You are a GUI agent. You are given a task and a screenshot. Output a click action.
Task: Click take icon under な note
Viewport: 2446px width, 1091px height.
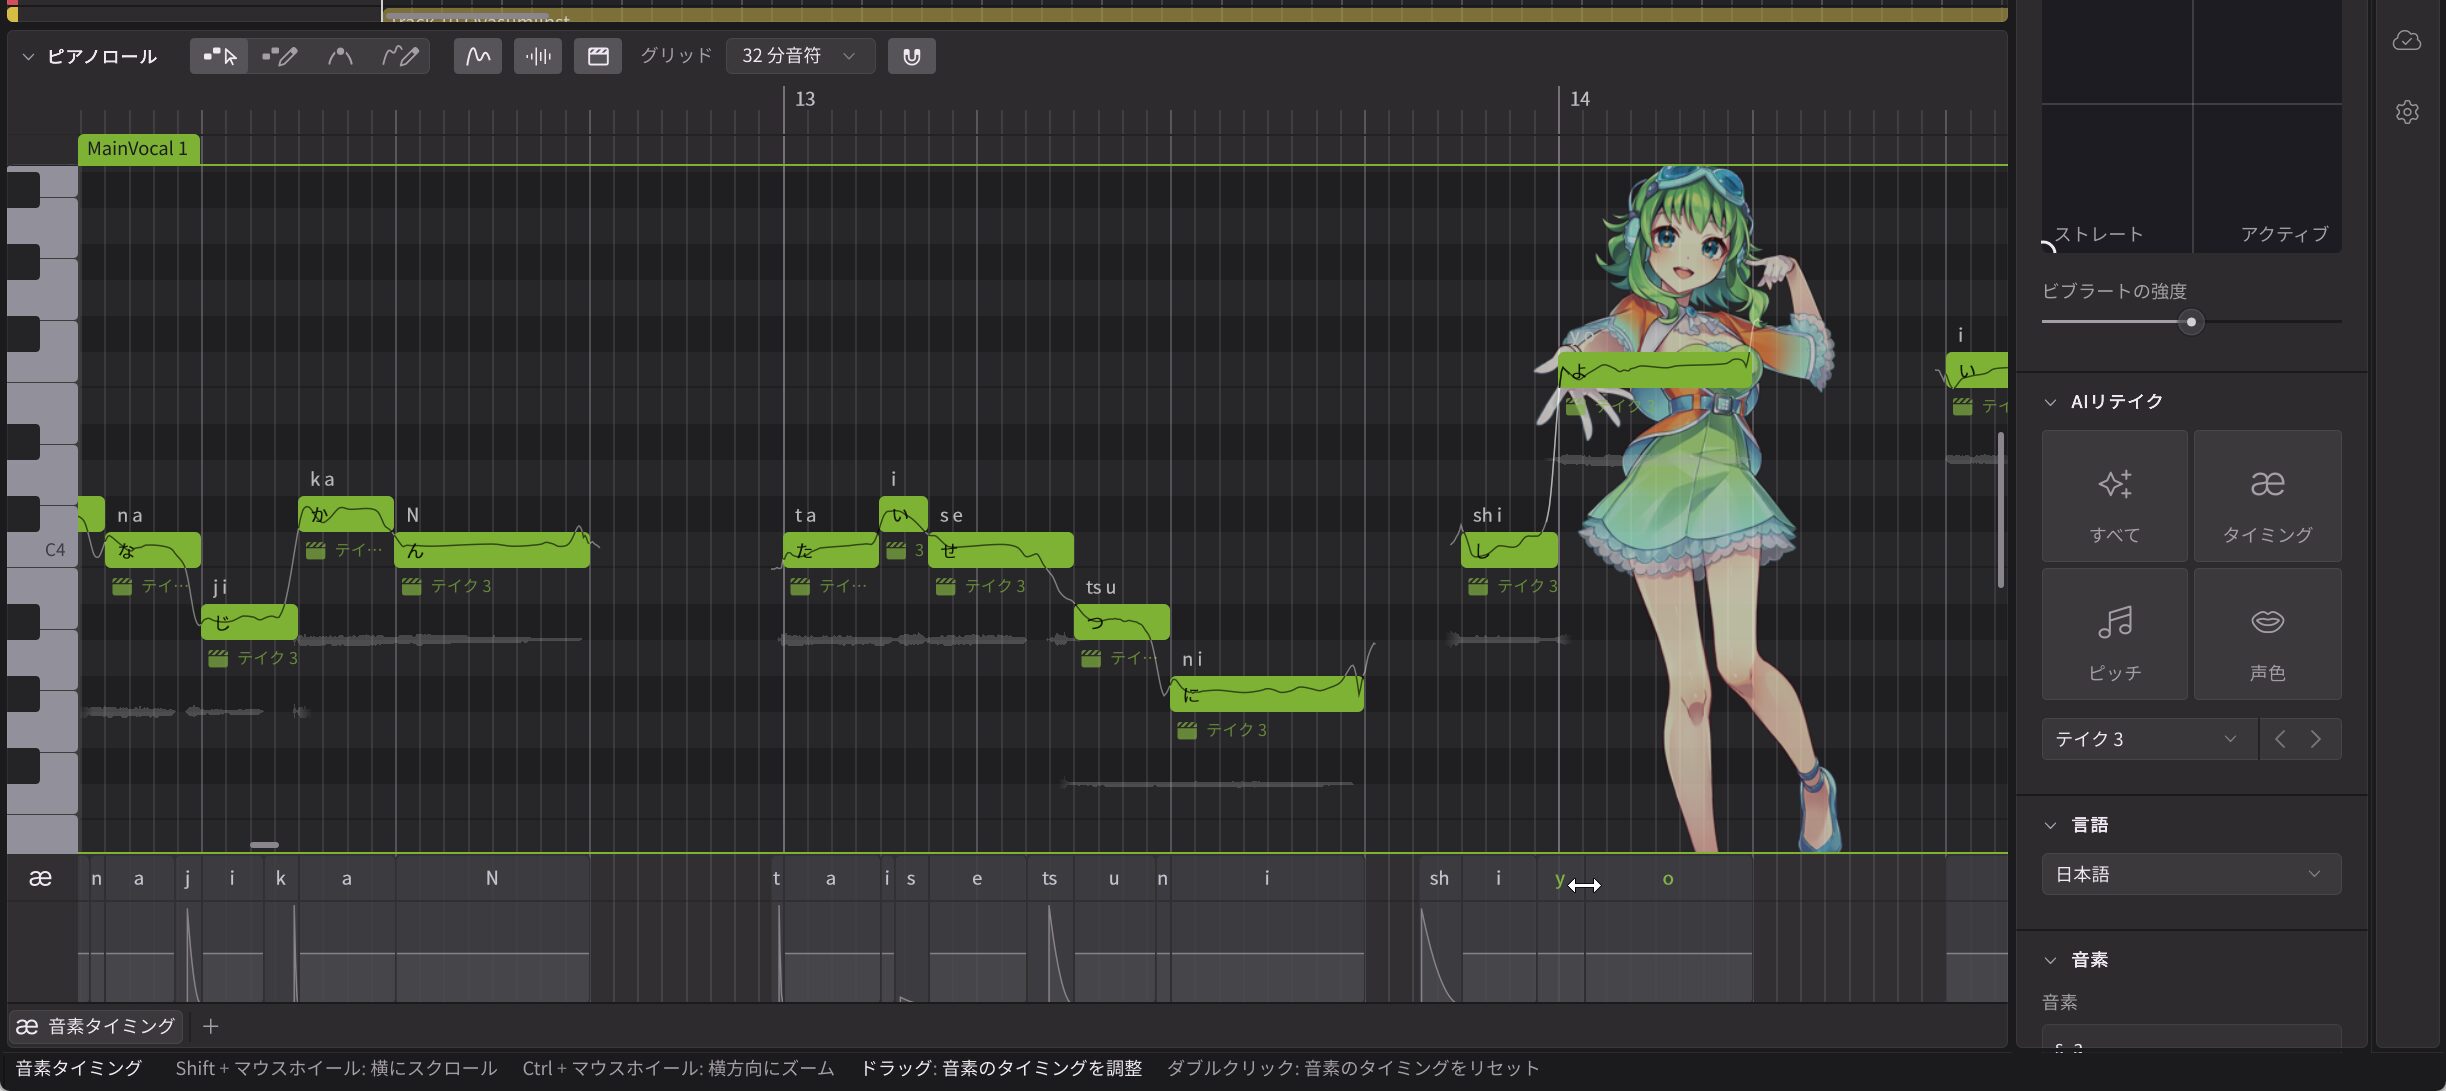point(122,586)
